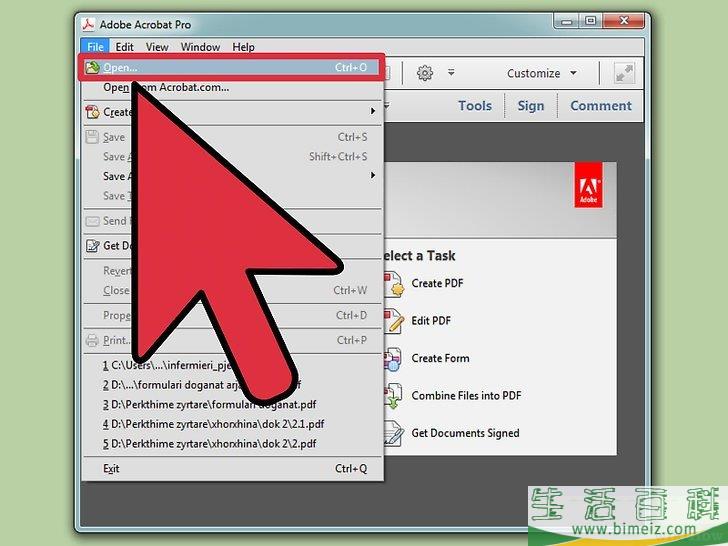Click the Edit PDF pencil icon
Screen dimensions: 728x546
pos(393,321)
